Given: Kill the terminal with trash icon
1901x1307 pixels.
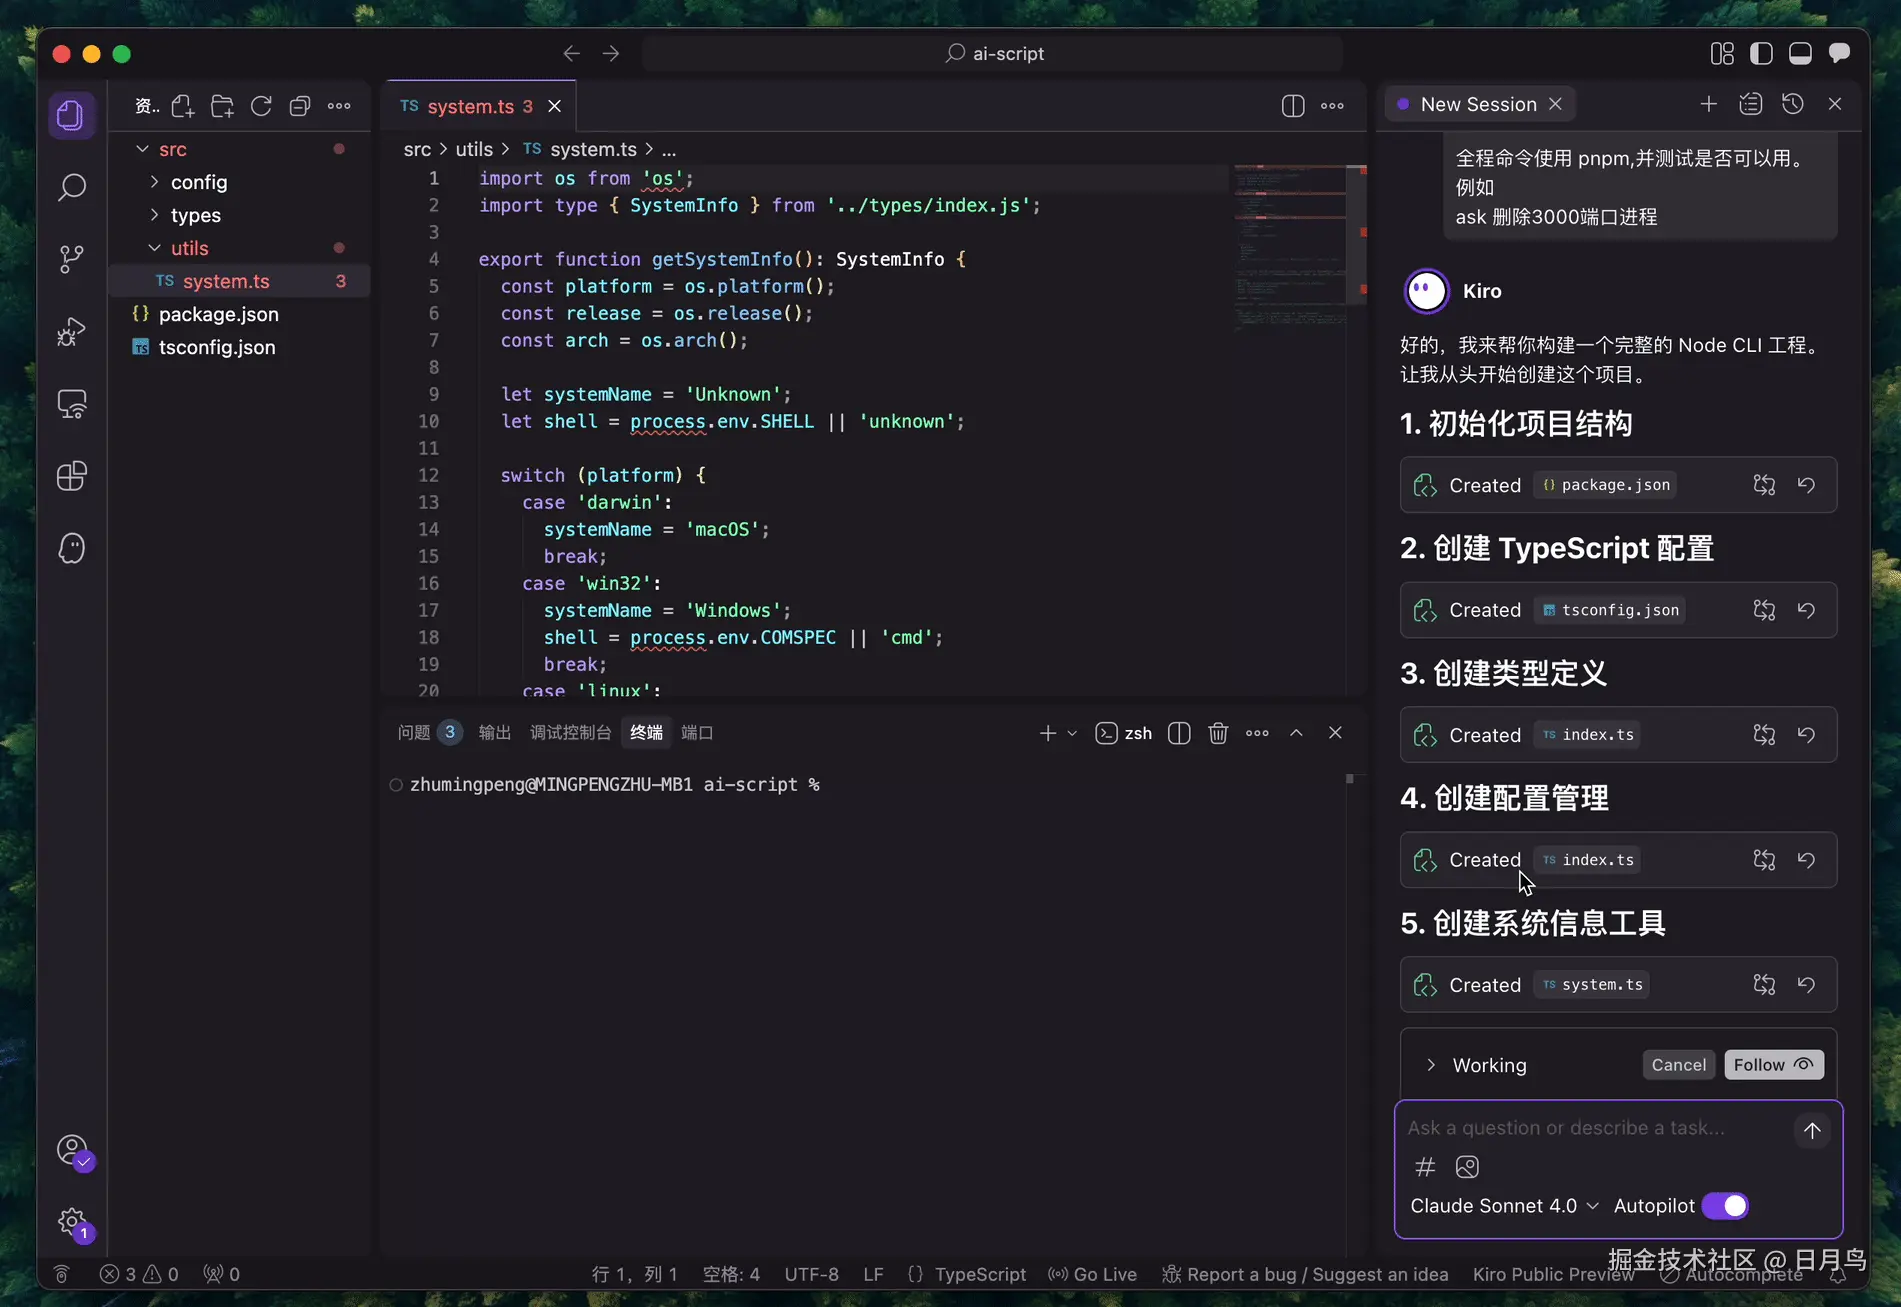Looking at the screenshot, I should pos(1218,733).
